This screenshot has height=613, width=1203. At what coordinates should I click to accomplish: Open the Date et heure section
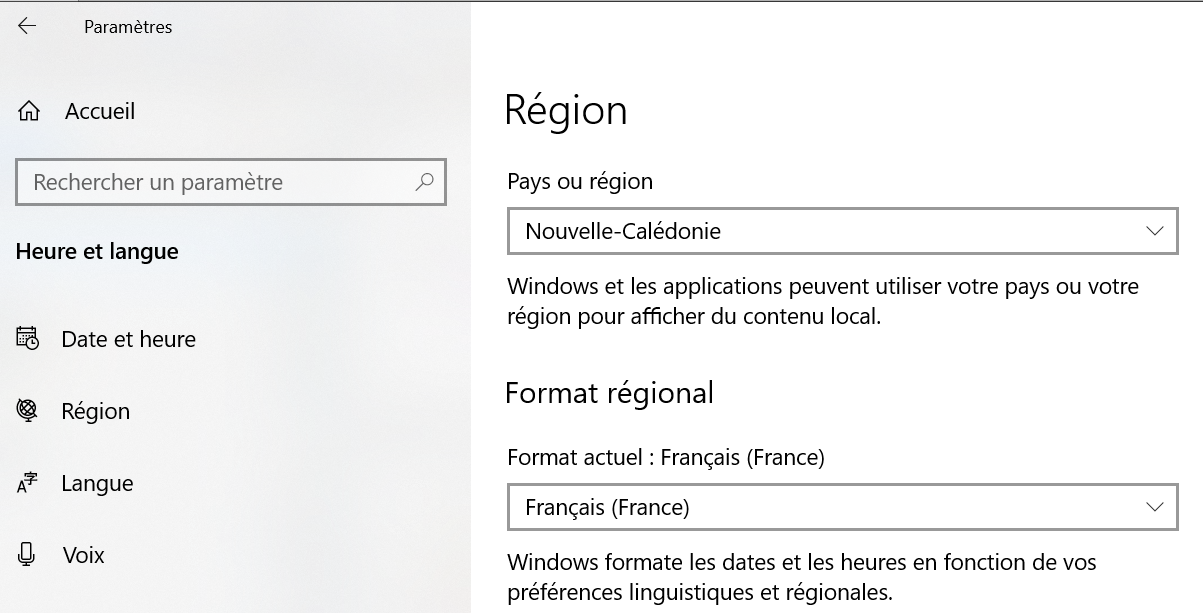pos(128,339)
